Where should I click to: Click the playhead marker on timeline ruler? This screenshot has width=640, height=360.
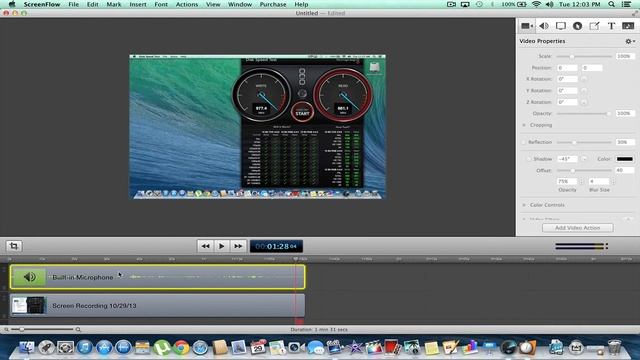pyautogui.click(x=296, y=259)
